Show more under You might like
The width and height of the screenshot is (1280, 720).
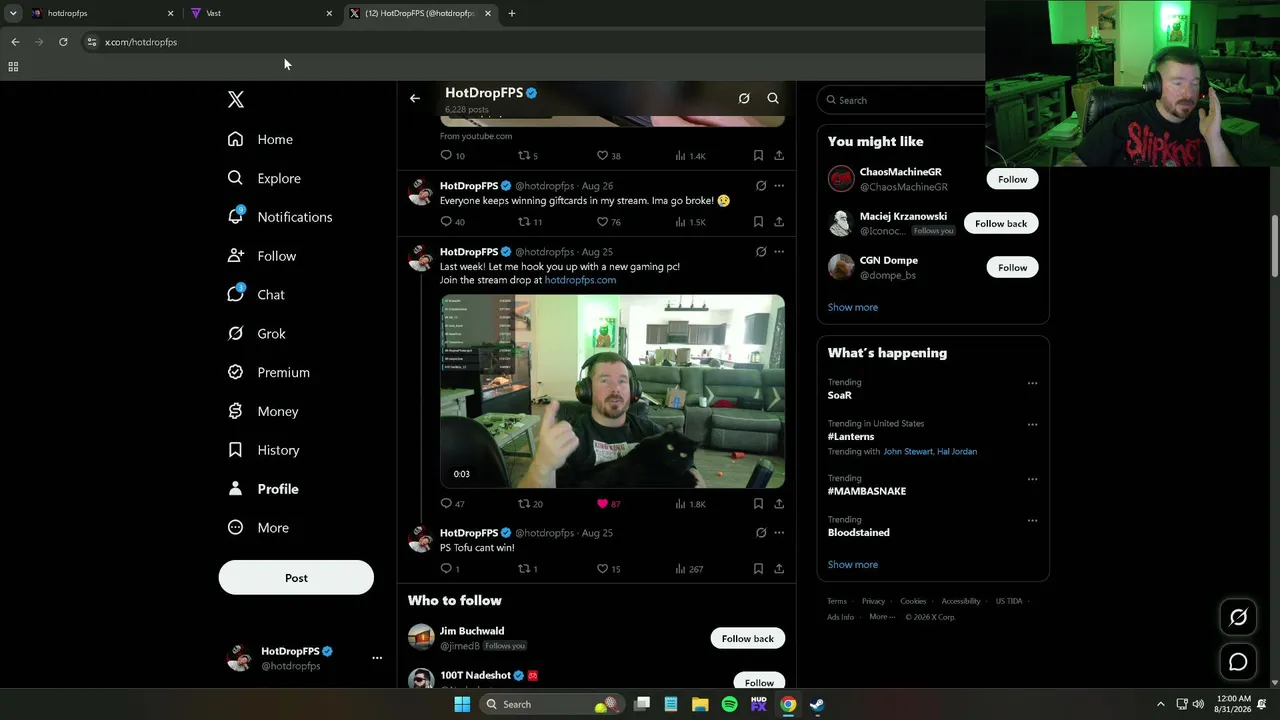(x=853, y=307)
